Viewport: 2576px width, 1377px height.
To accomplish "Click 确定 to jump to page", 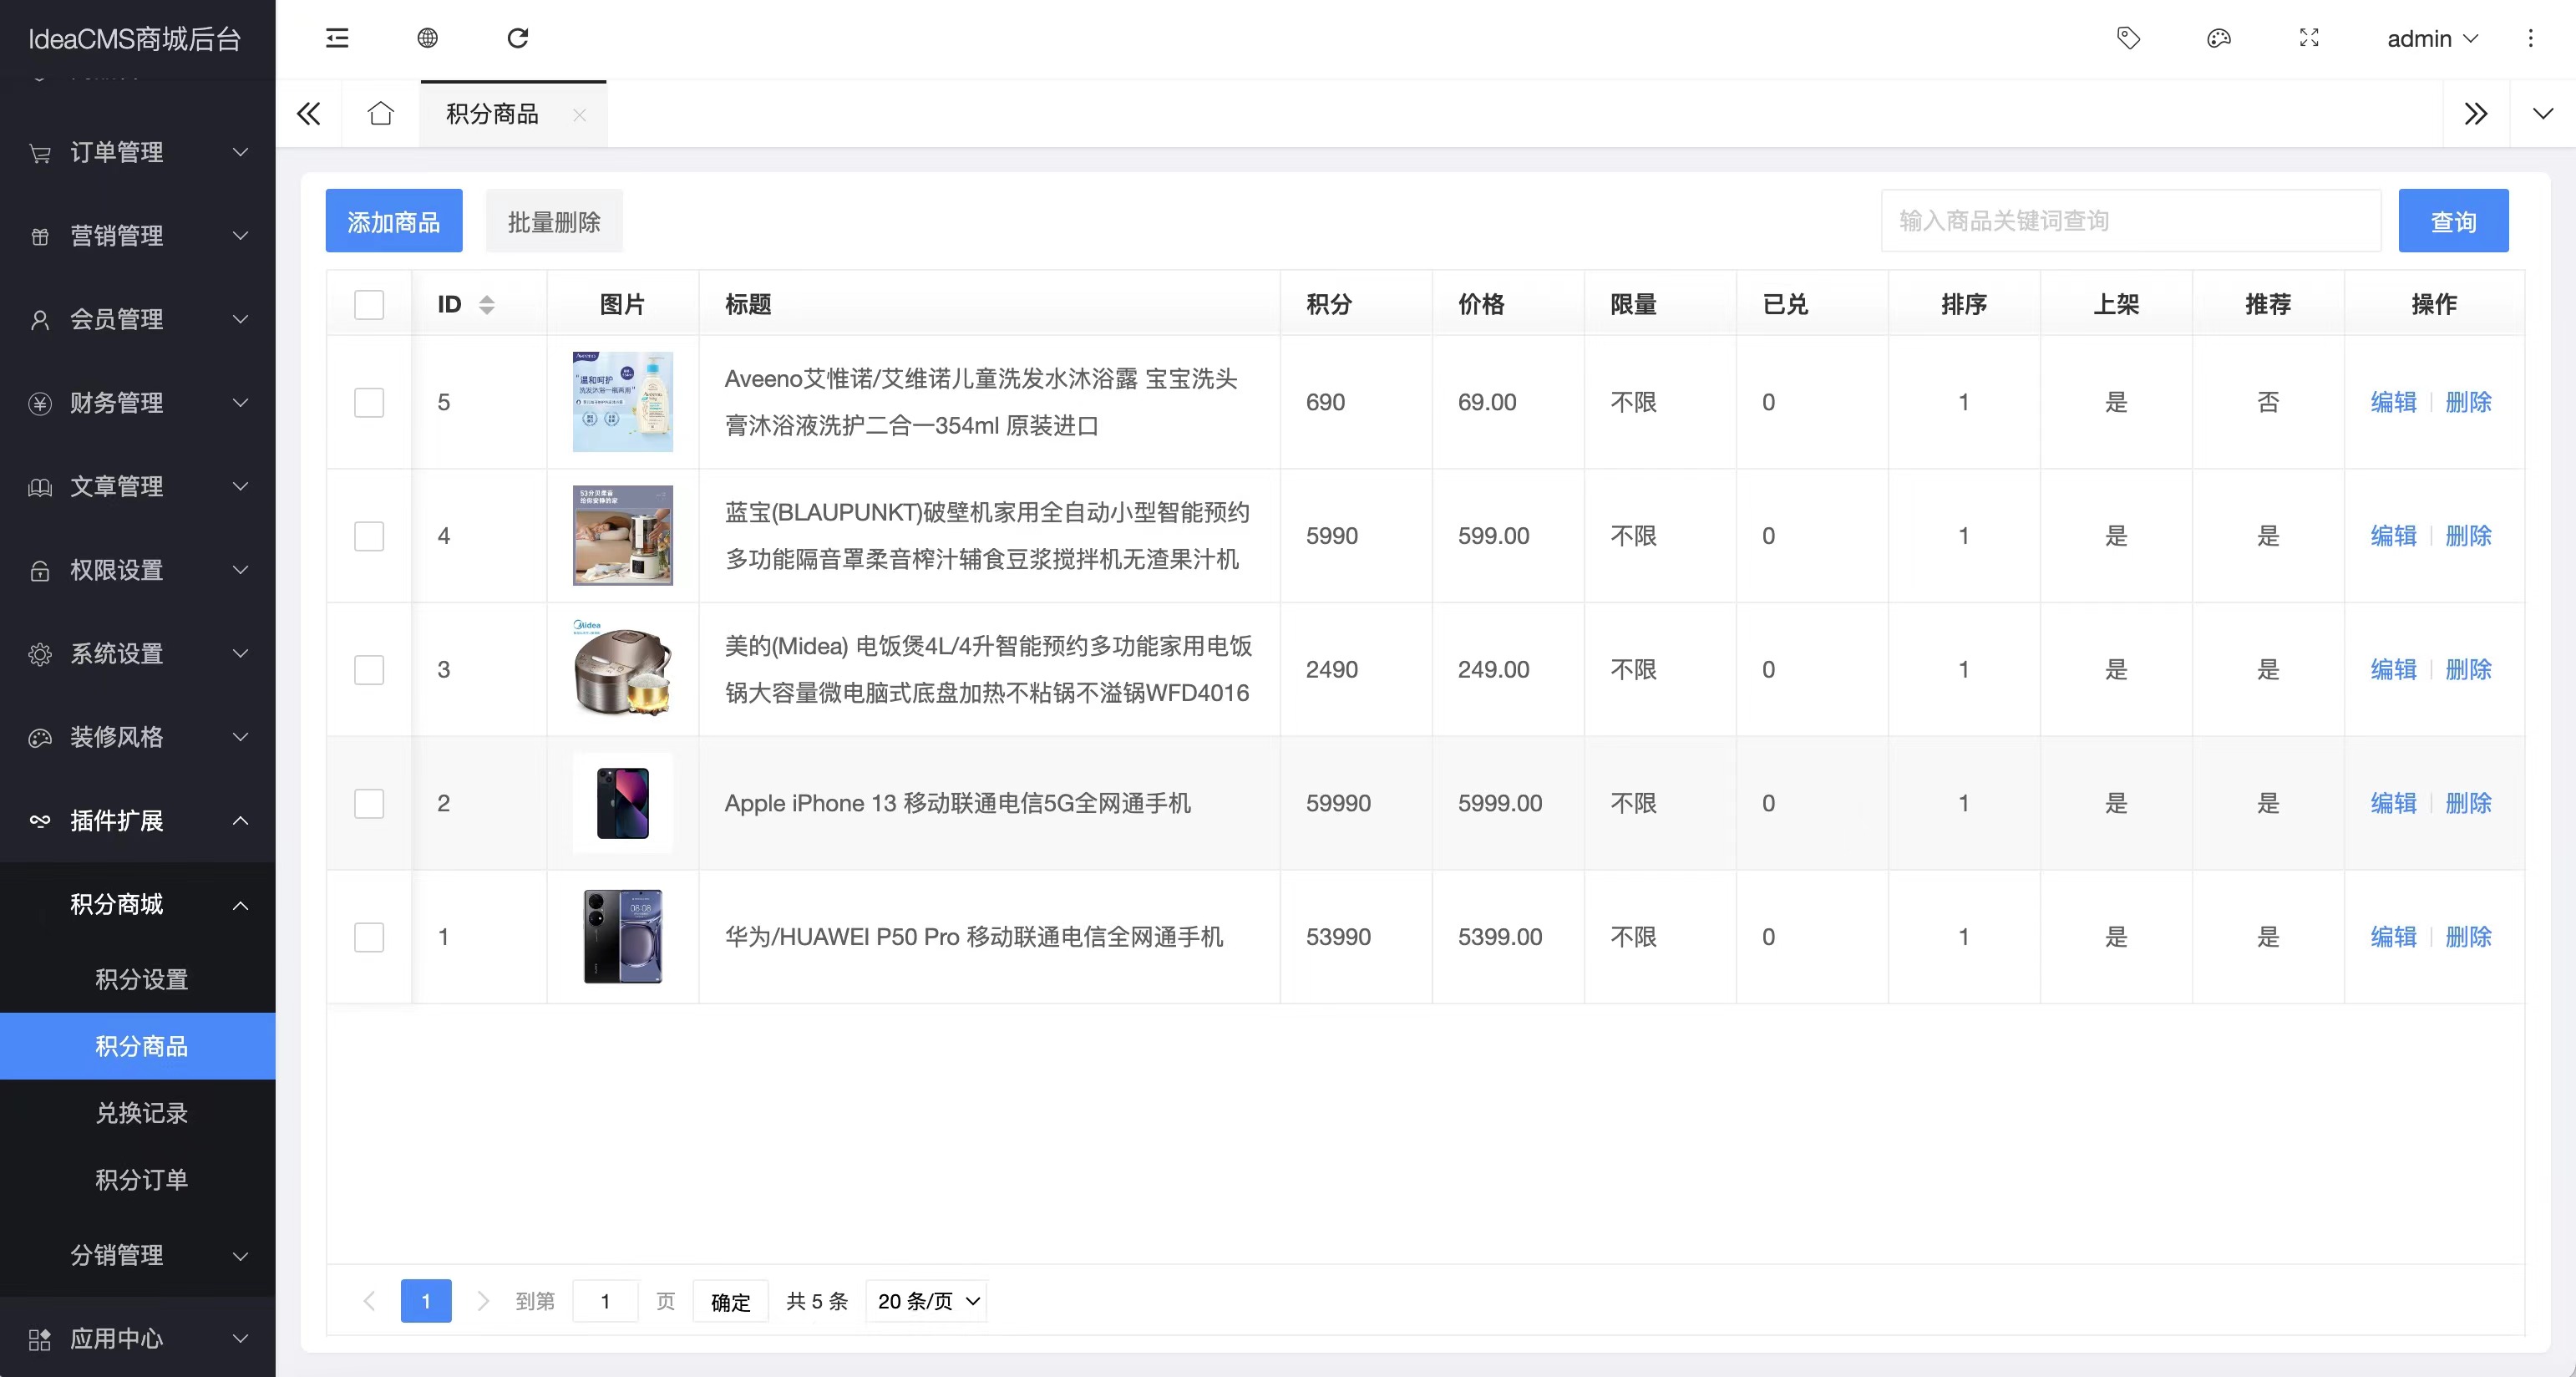I will coord(730,1301).
